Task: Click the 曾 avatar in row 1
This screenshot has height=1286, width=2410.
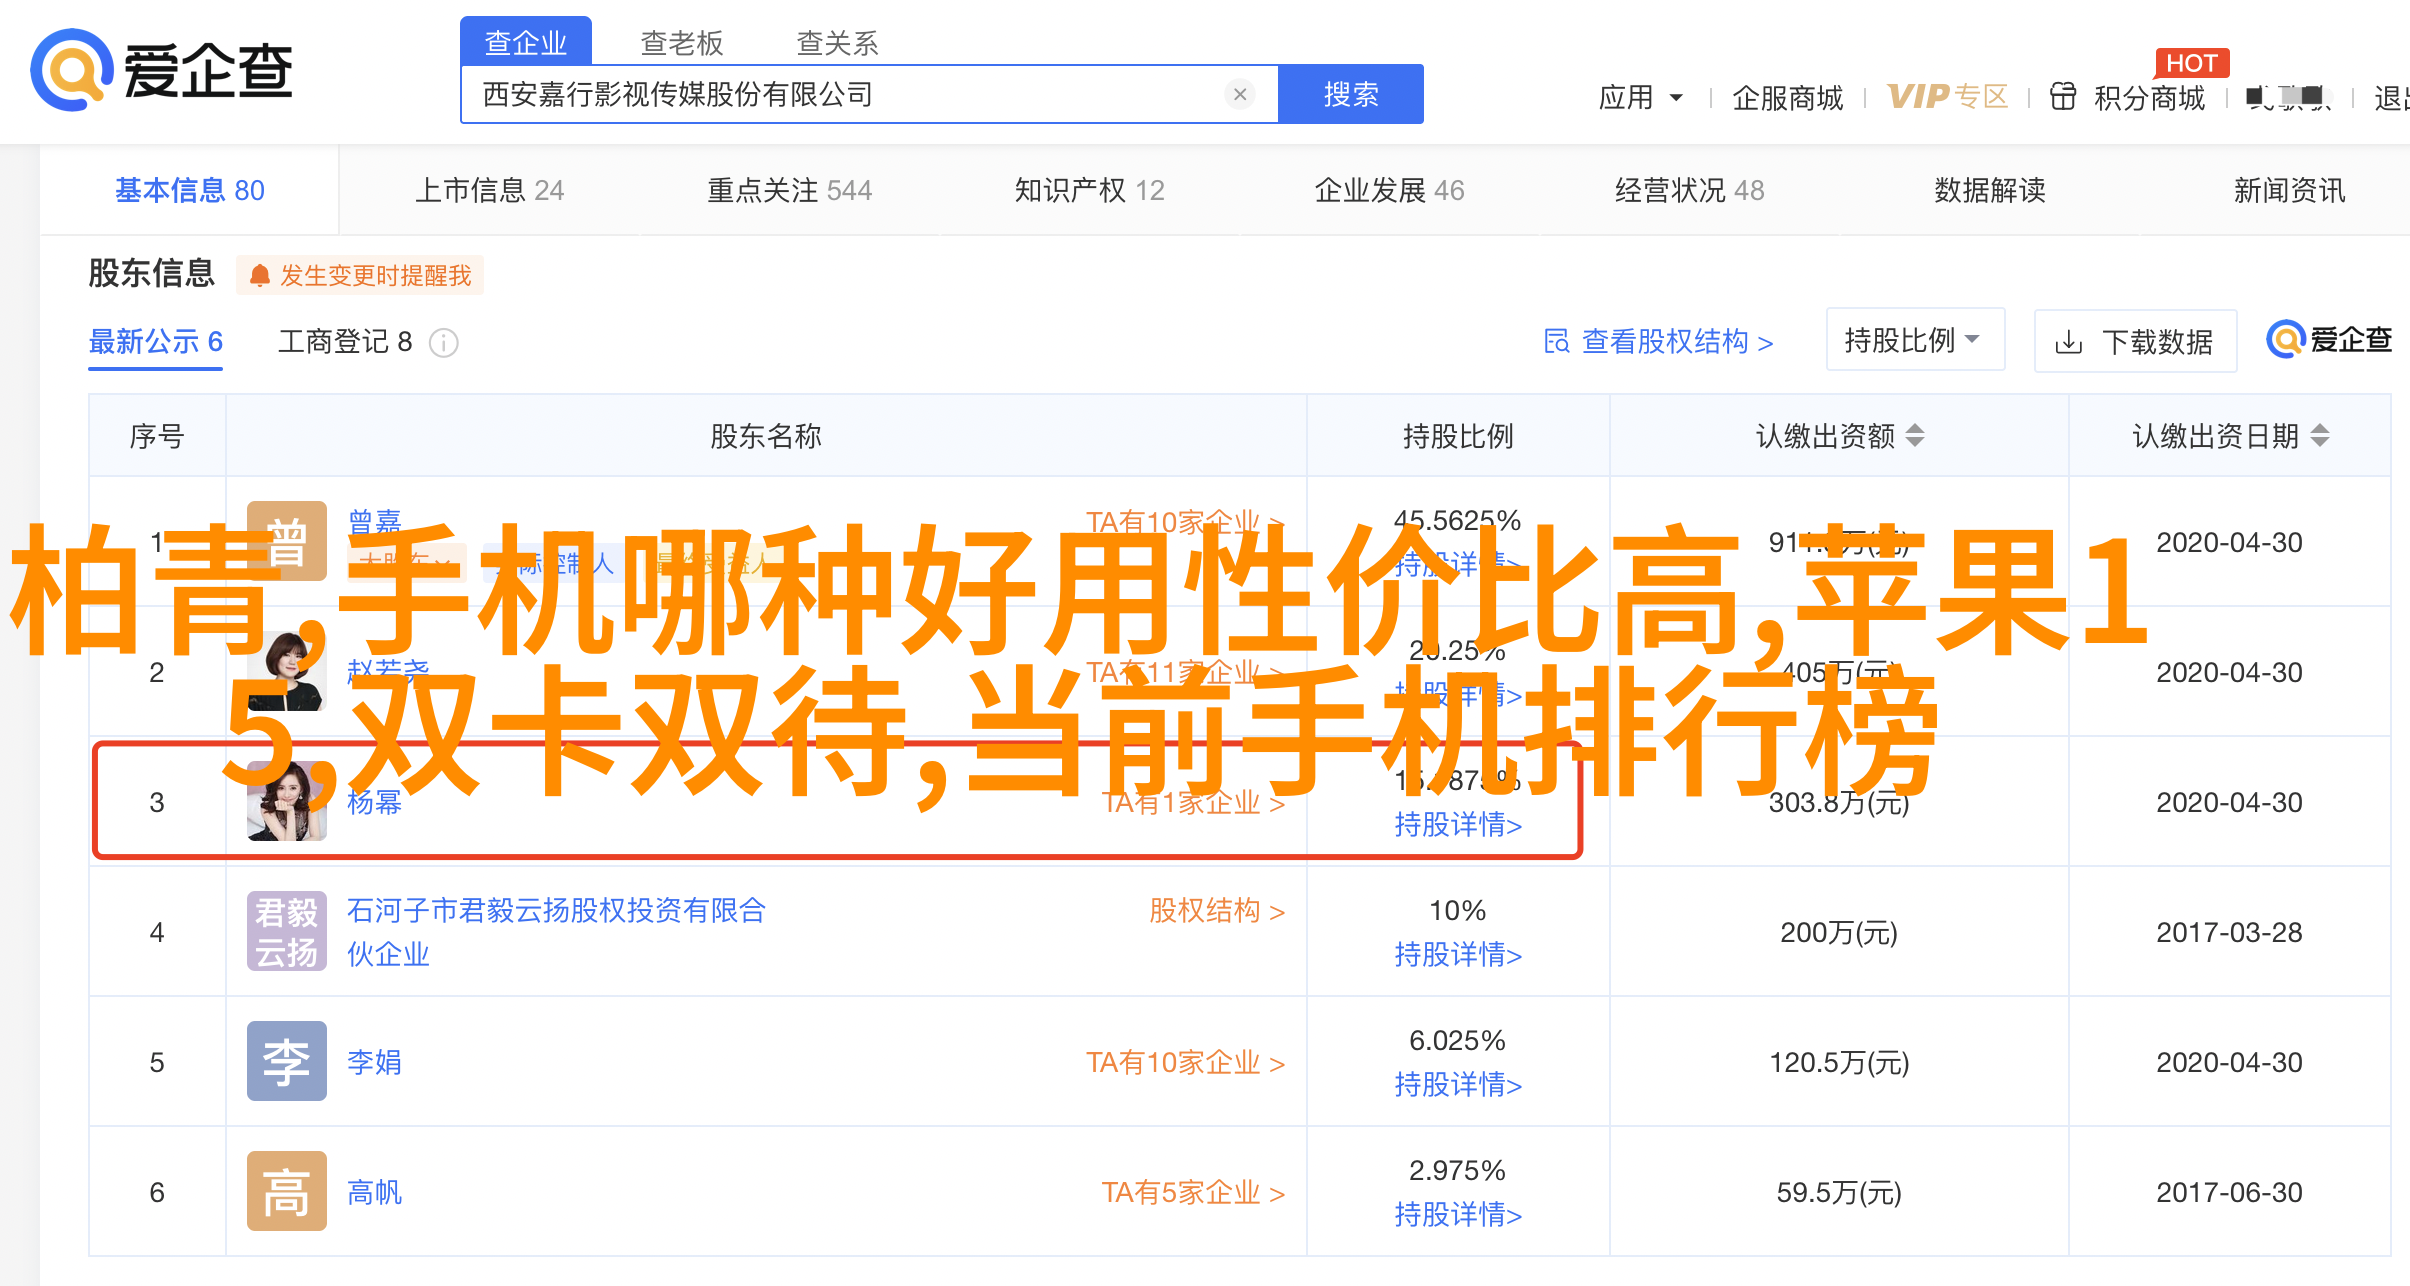Action: pyautogui.click(x=287, y=541)
